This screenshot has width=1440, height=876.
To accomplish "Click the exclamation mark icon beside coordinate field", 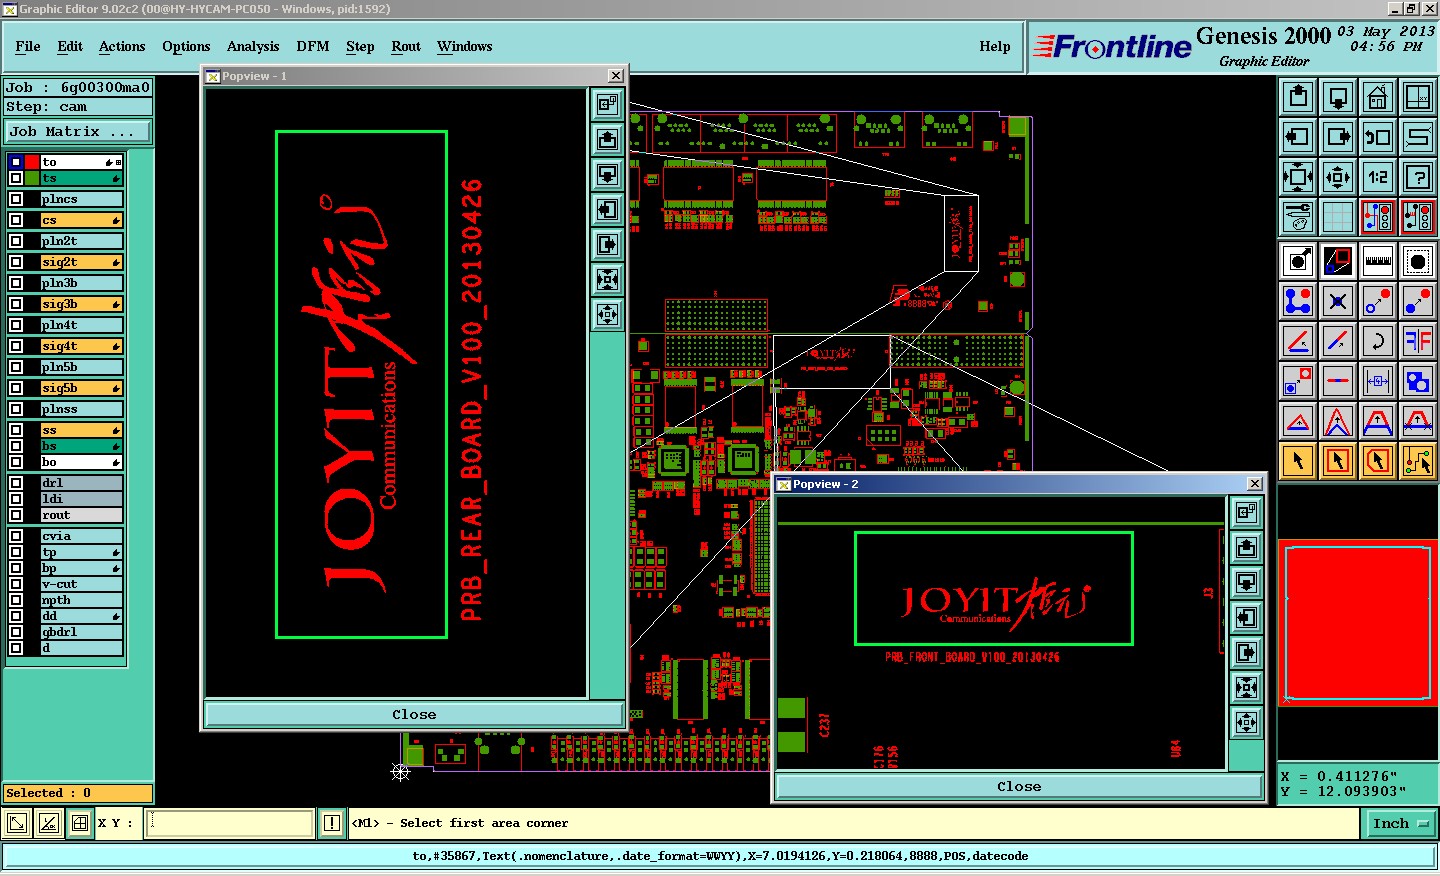I will click(x=332, y=823).
